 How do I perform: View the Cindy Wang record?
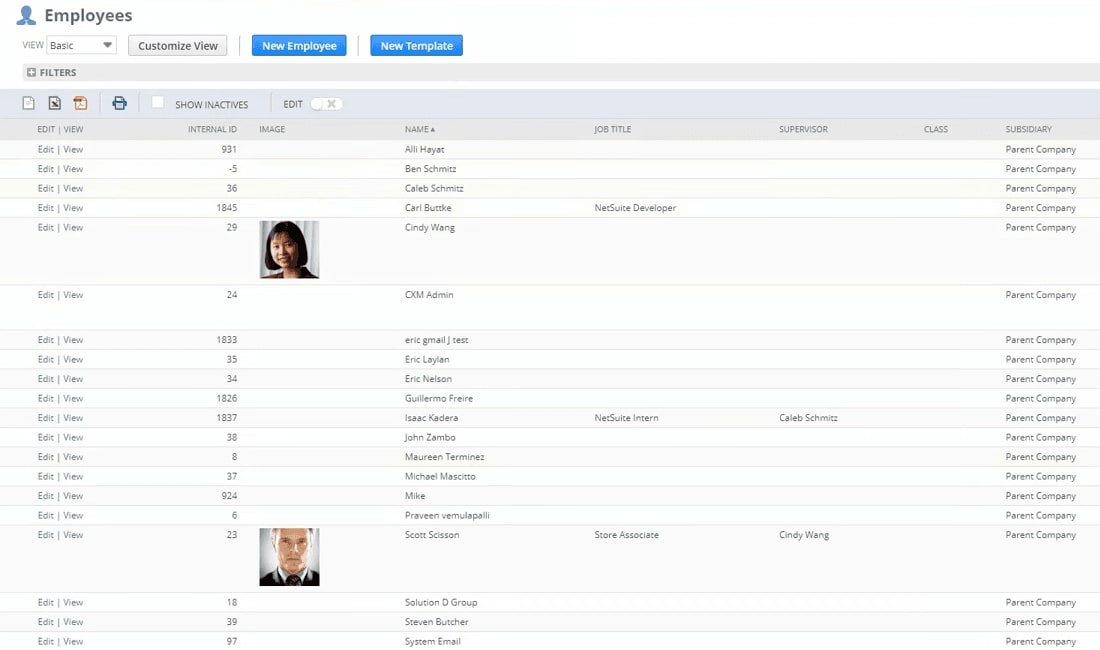click(x=73, y=228)
